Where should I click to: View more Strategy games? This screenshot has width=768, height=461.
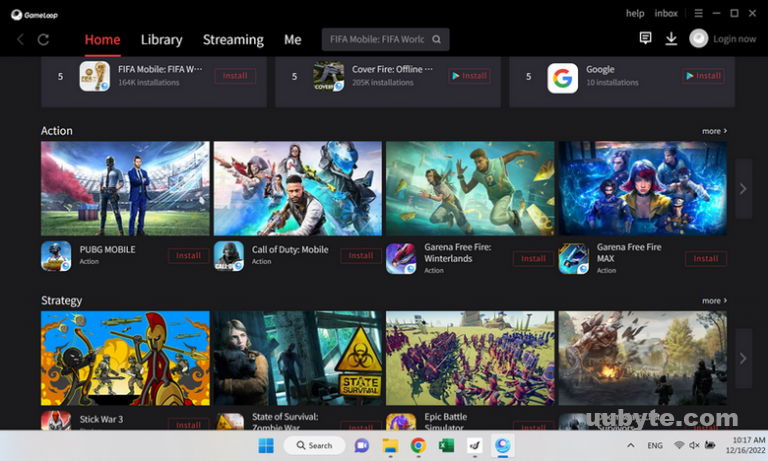click(x=714, y=300)
